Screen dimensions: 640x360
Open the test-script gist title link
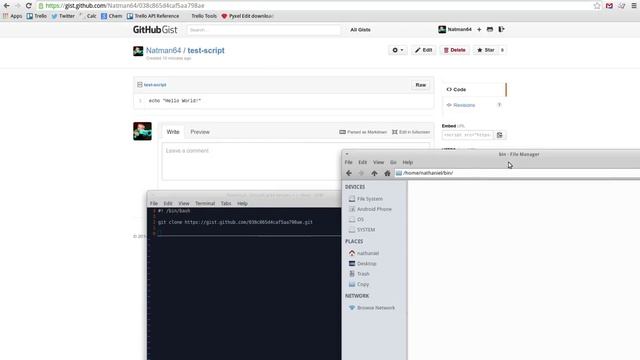[x=206, y=51]
